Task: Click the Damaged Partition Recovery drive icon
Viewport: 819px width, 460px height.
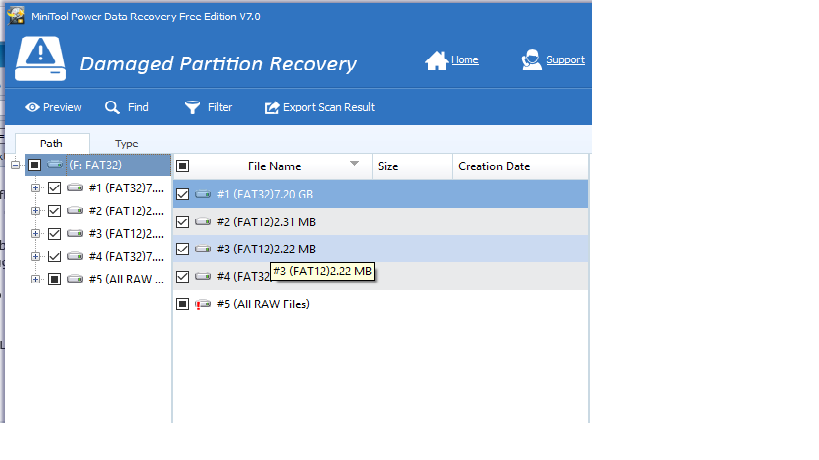Action: coord(41,58)
